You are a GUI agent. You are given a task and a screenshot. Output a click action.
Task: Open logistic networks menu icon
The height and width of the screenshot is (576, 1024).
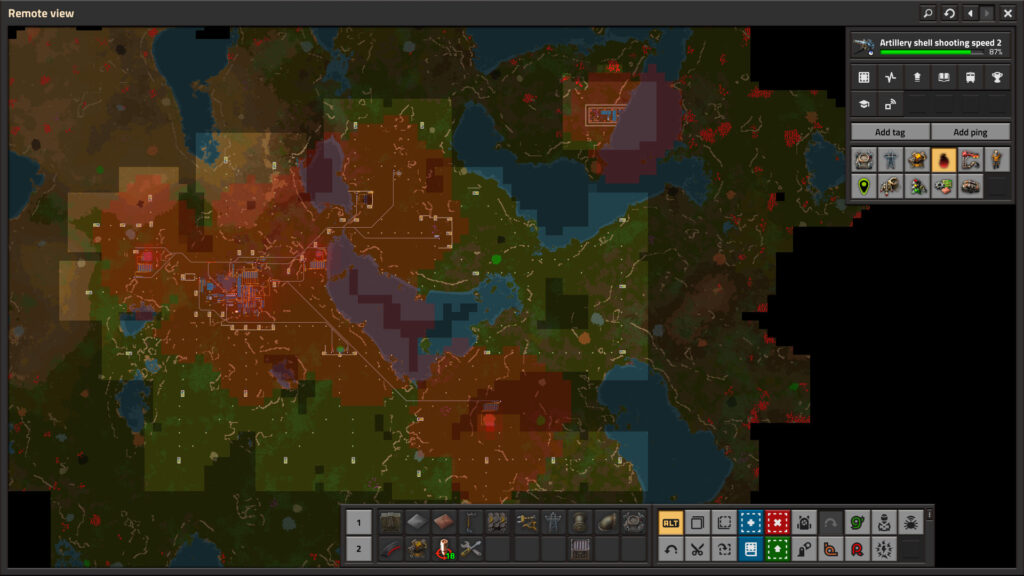[918, 78]
